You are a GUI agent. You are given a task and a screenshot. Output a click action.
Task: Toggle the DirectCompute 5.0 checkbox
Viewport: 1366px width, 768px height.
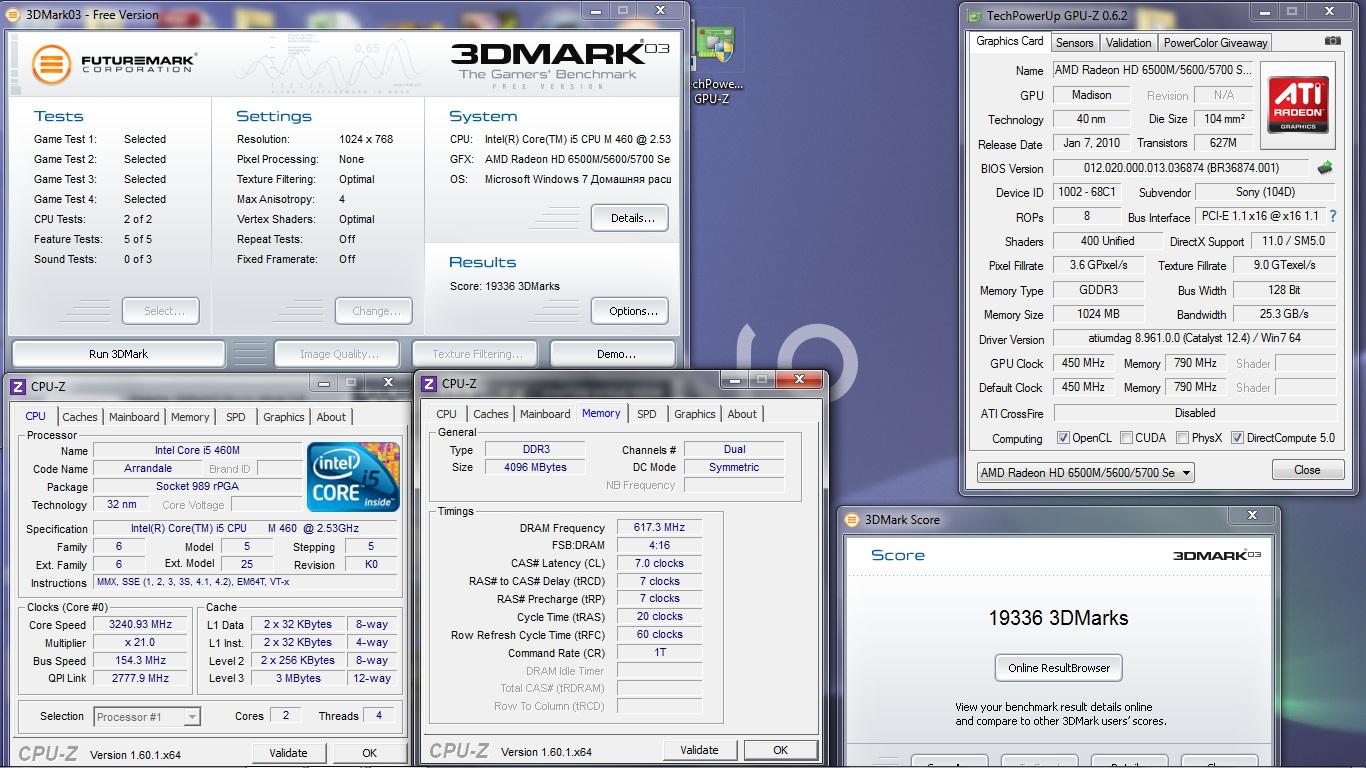[x=1237, y=438]
